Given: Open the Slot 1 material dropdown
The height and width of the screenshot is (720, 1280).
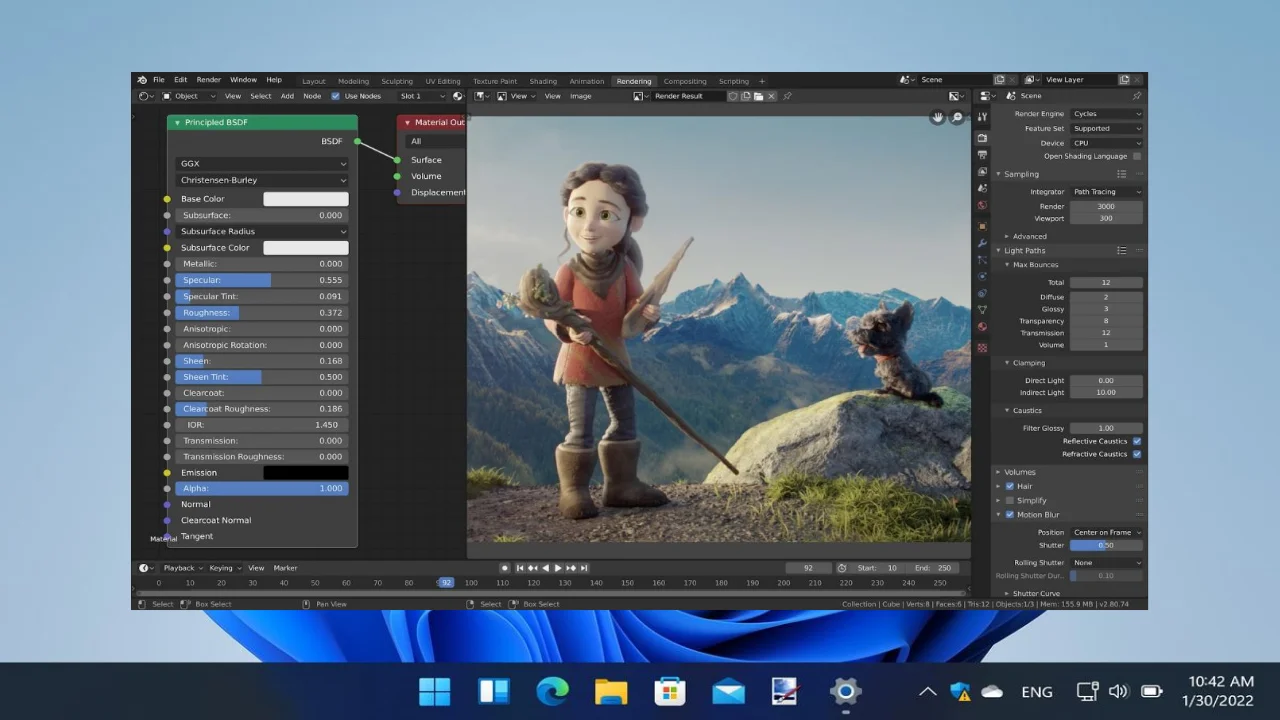Looking at the screenshot, I should tap(421, 96).
